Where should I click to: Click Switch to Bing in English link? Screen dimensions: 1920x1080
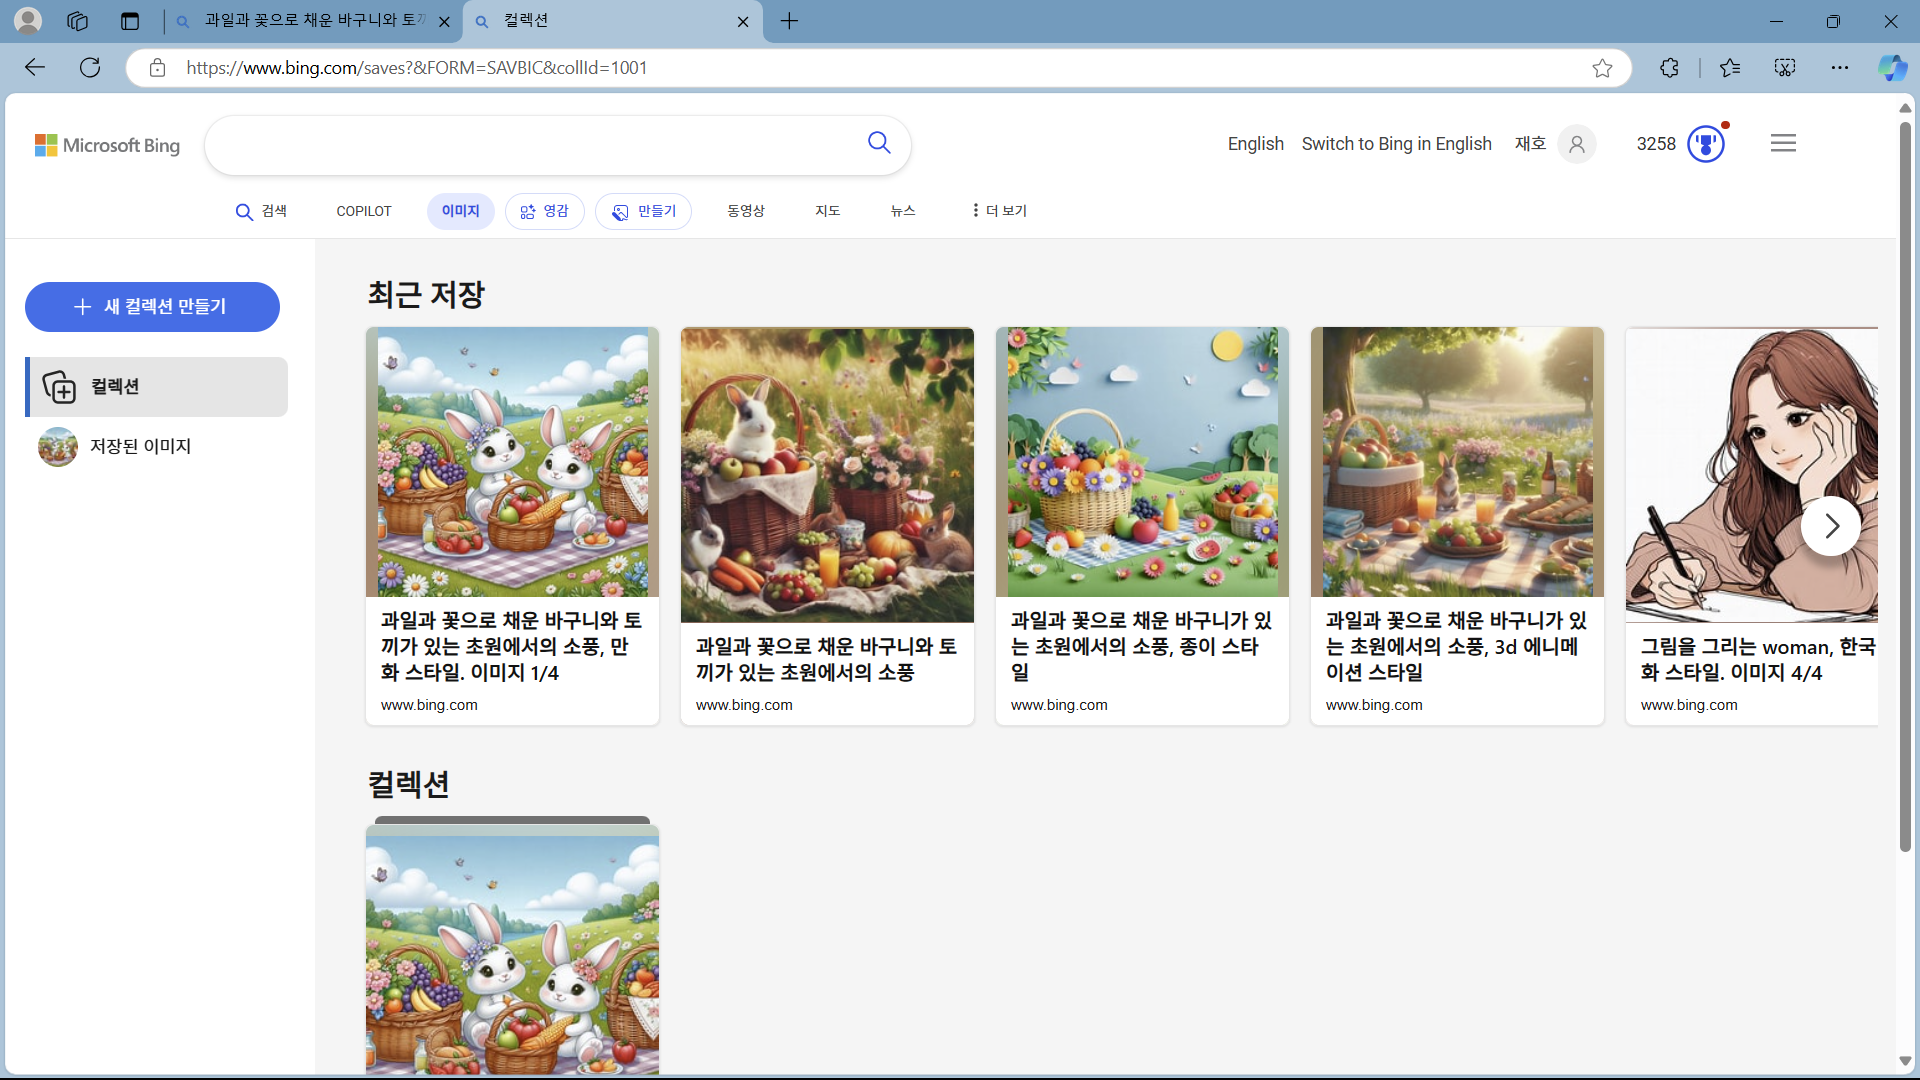(x=1396, y=144)
